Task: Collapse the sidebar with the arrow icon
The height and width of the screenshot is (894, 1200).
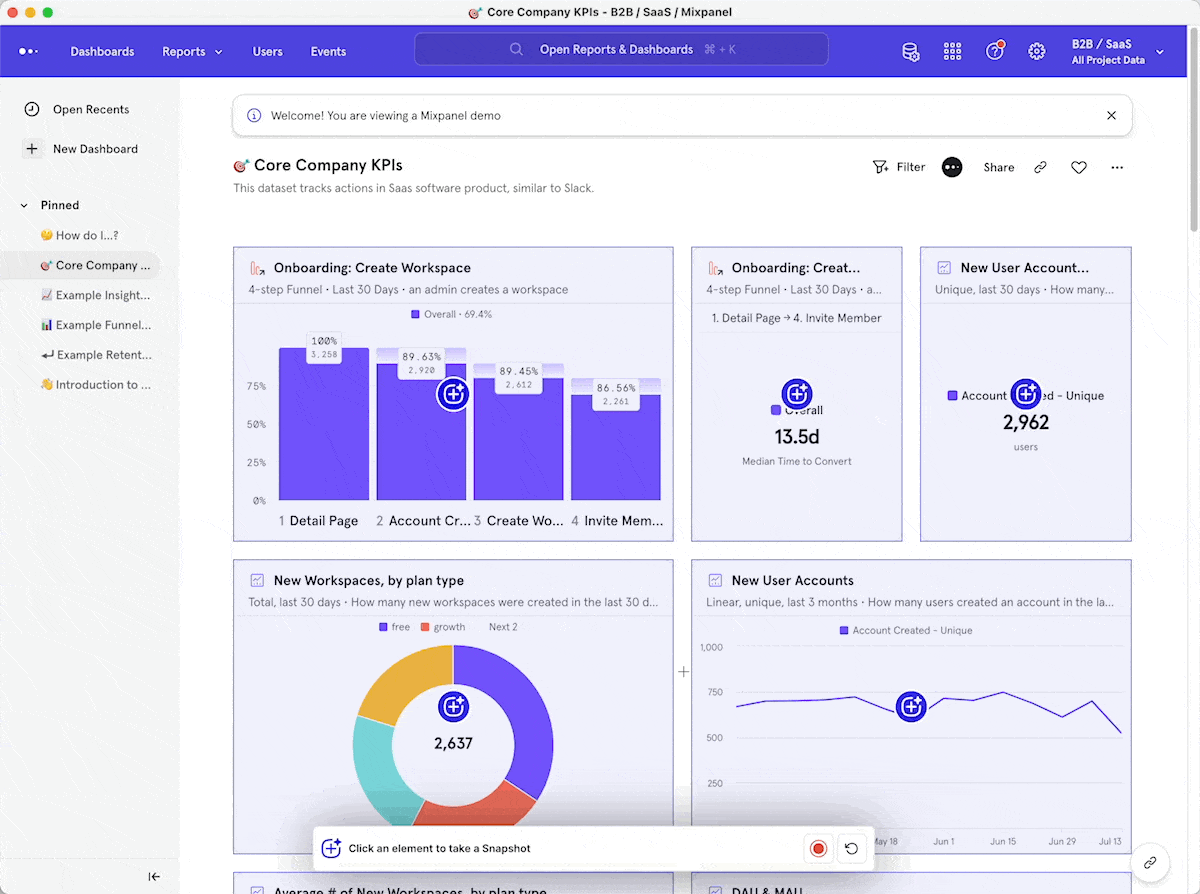Action: click(154, 877)
